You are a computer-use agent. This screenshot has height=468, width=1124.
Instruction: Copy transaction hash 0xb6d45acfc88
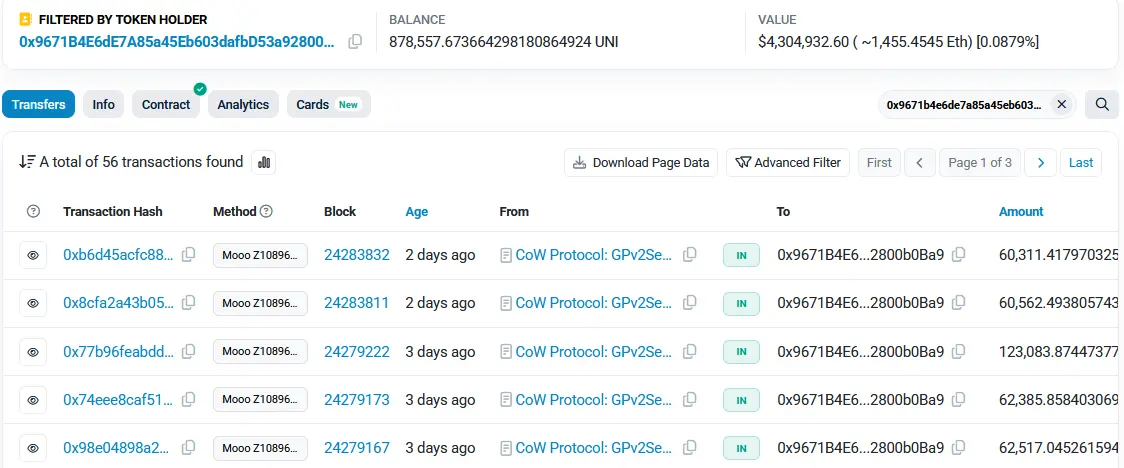(189, 254)
